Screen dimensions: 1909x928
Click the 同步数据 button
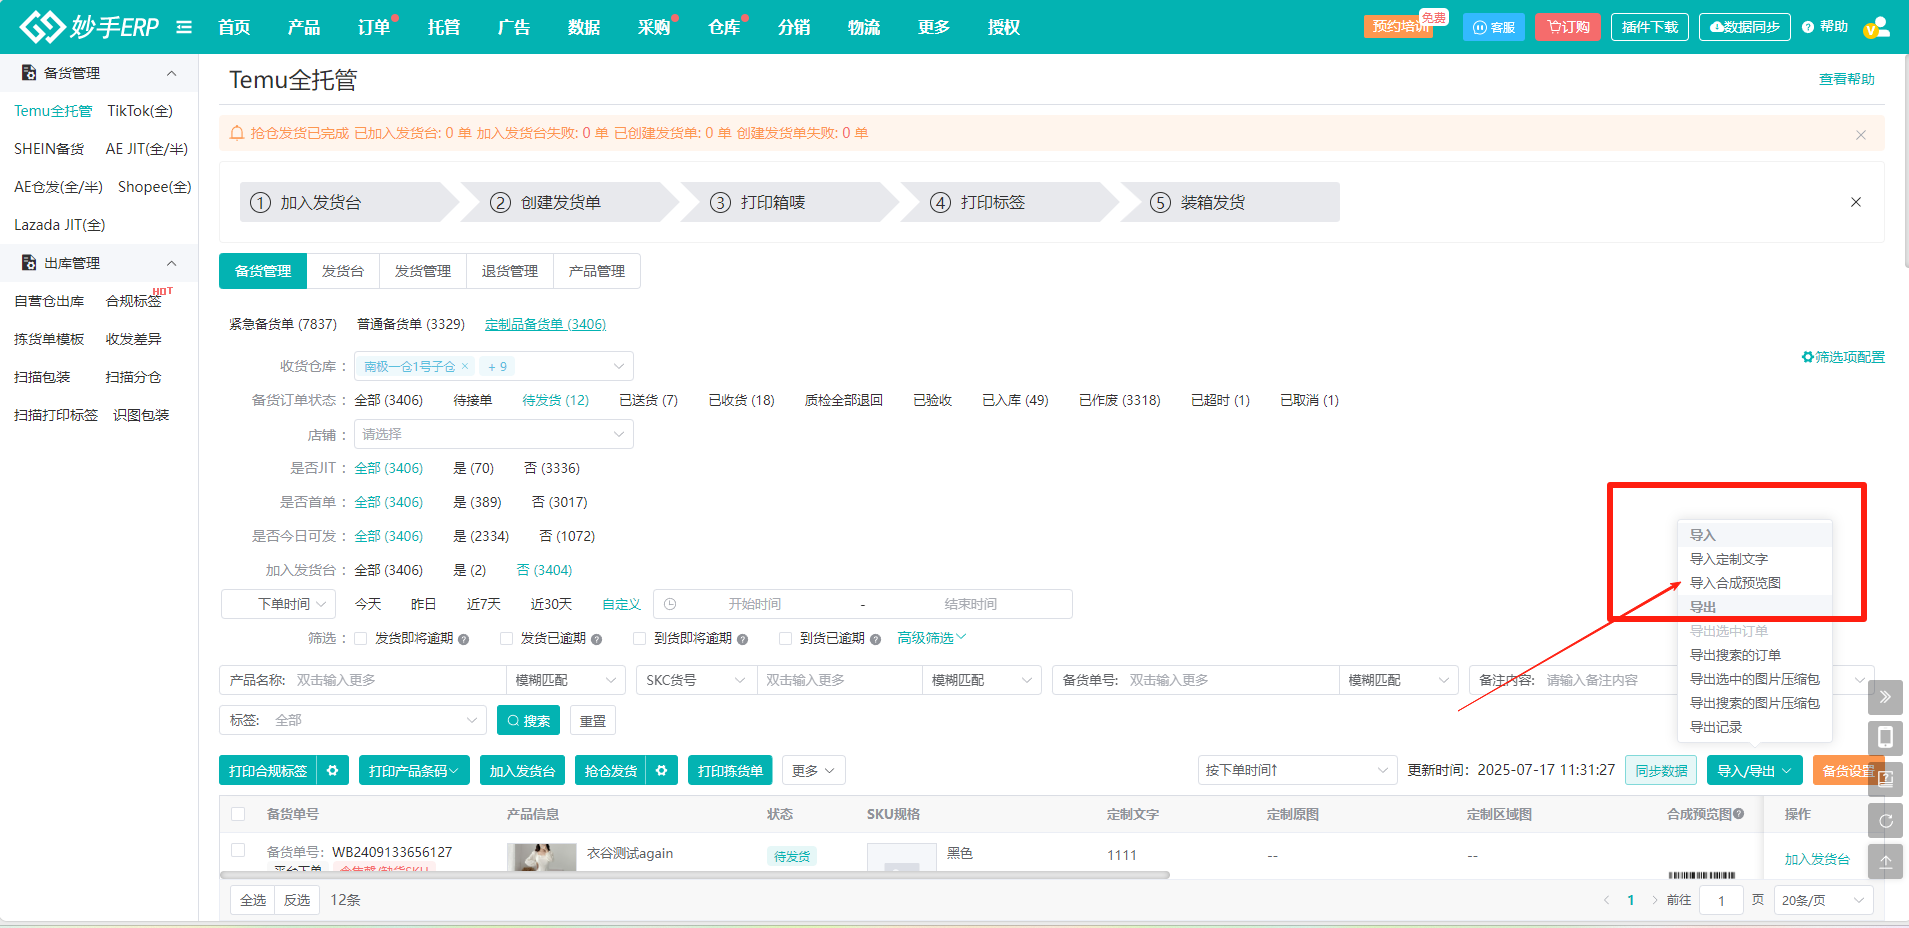pyautogui.click(x=1661, y=770)
